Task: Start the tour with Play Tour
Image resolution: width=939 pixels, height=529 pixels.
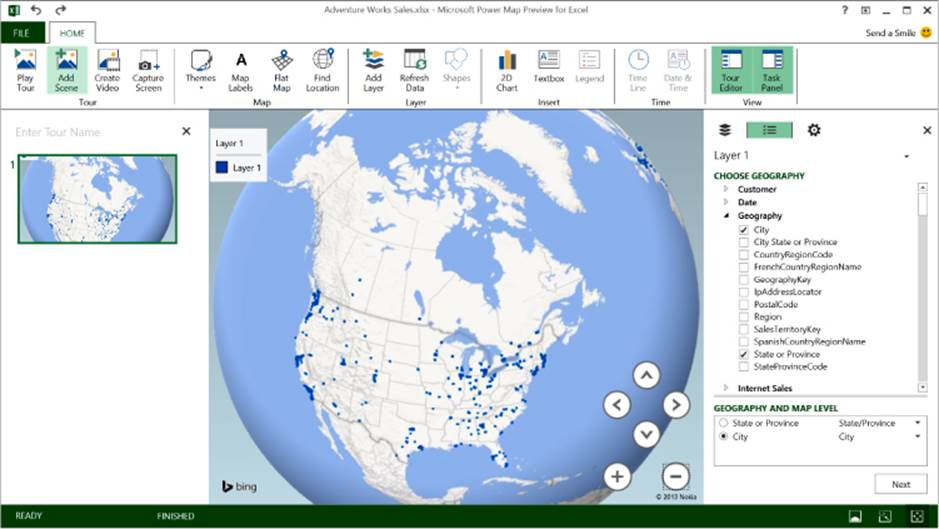Action: coord(25,71)
